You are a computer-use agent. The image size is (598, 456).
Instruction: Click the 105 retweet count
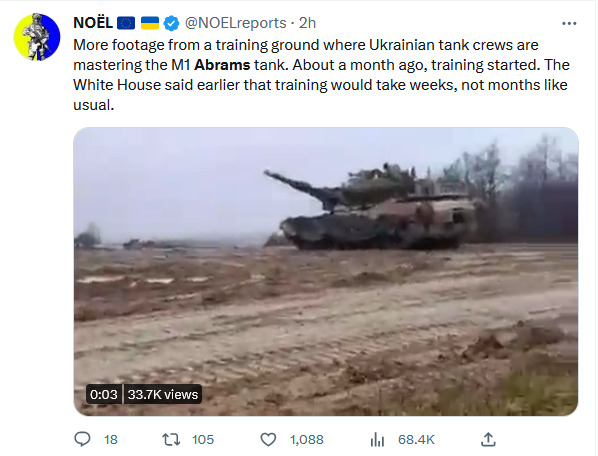pyautogui.click(x=203, y=440)
